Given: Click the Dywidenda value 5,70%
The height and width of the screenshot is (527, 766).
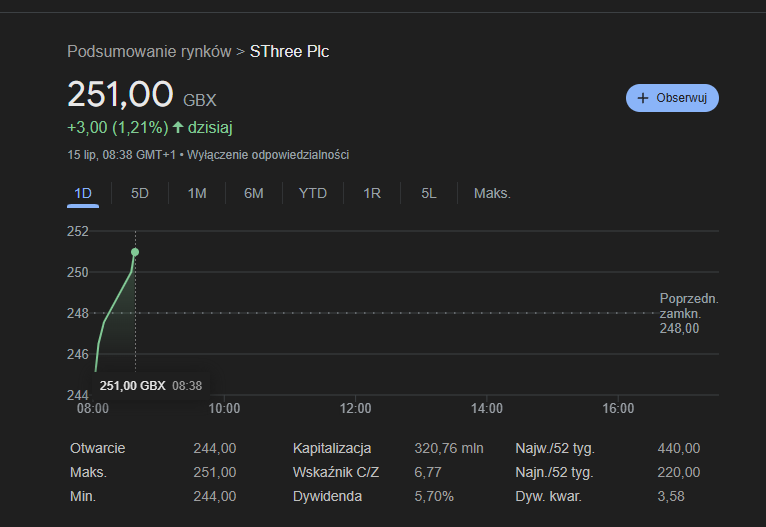Looking at the screenshot, I should coord(434,496).
